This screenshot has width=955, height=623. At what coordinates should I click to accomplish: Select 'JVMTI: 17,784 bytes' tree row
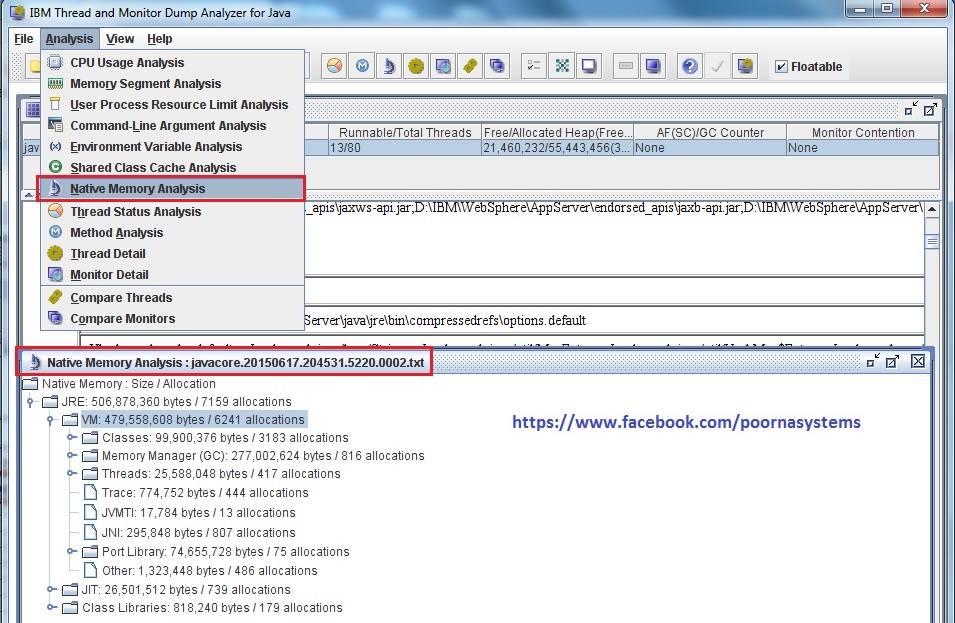click(x=189, y=513)
